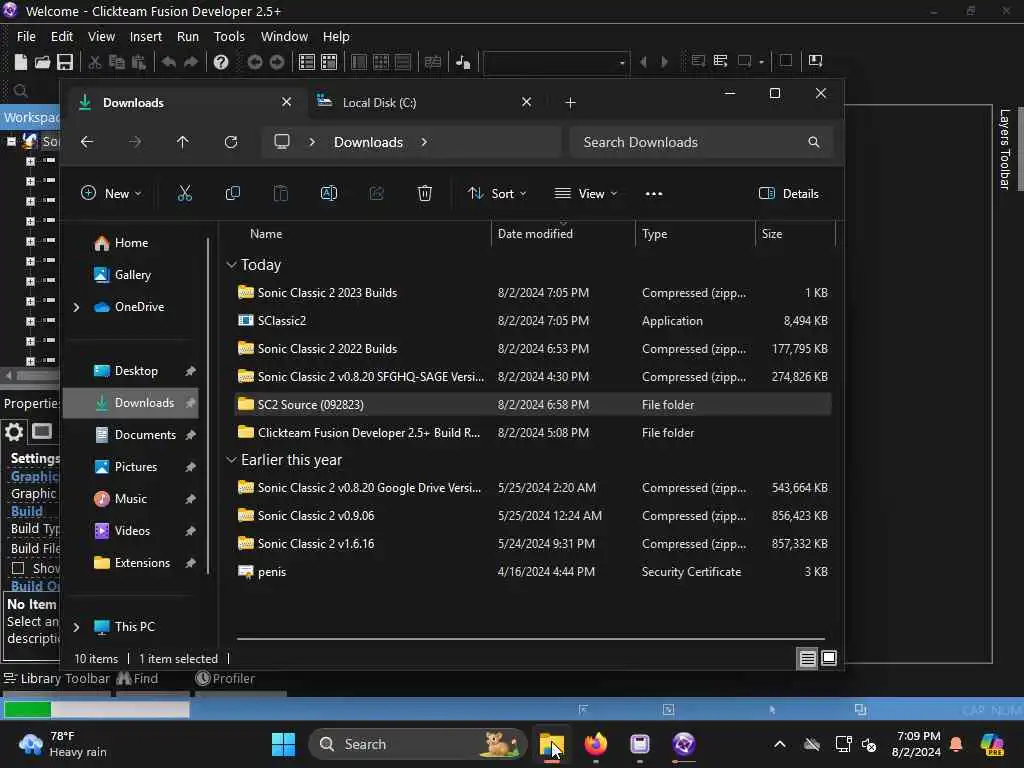Select the SClassic2 application file
1024x768 pixels.
533,321
